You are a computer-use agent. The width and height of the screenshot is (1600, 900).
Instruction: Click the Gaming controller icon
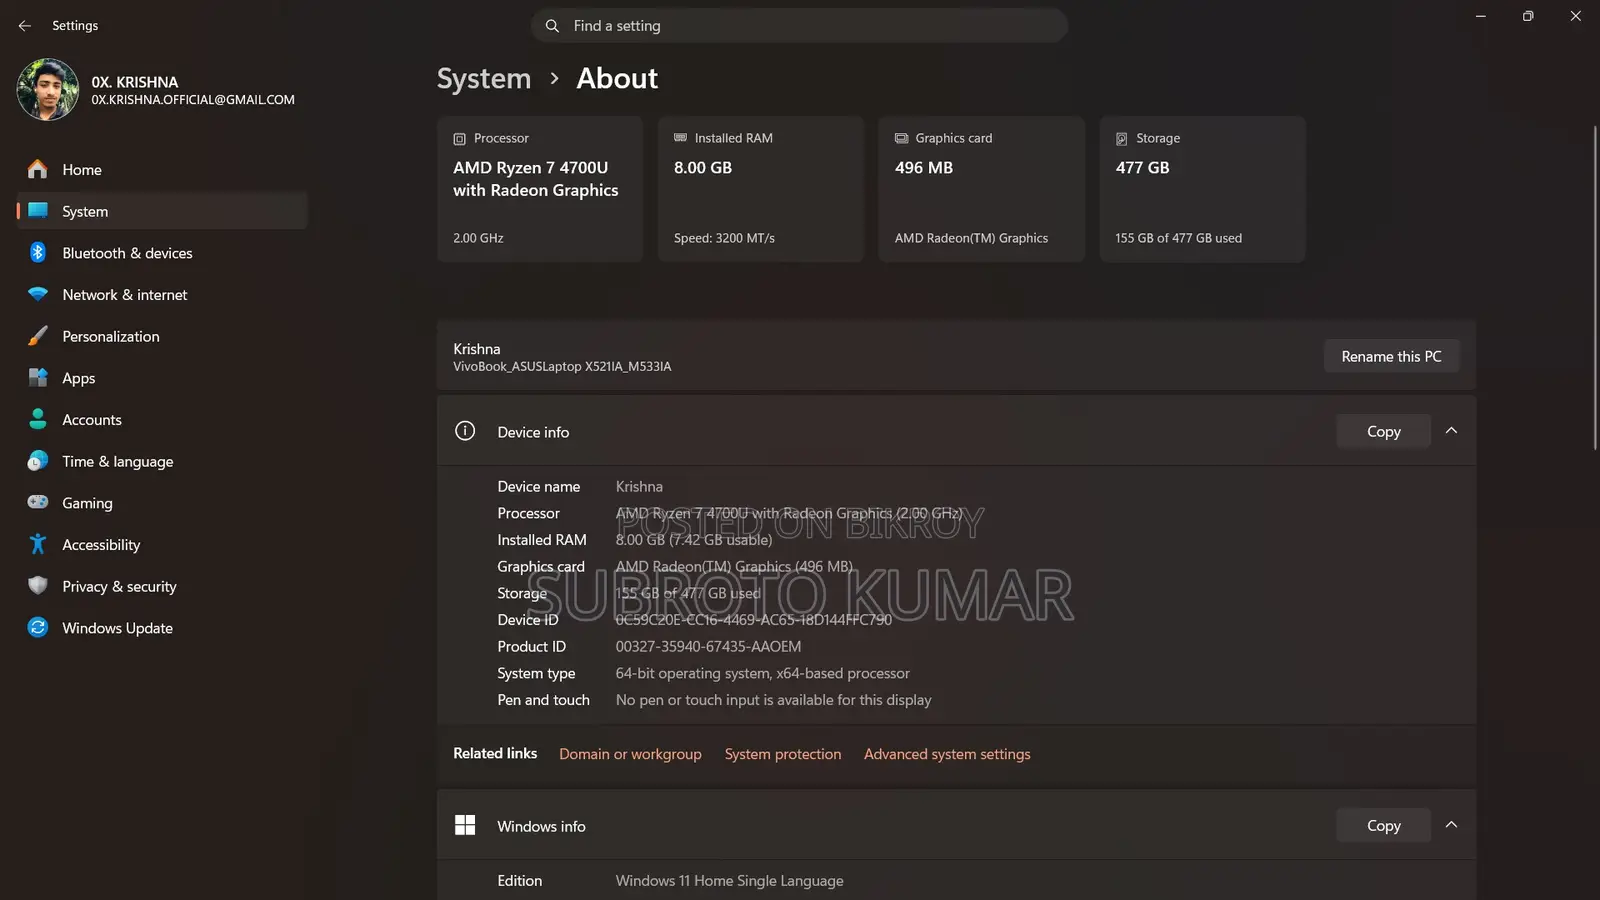pyautogui.click(x=37, y=502)
